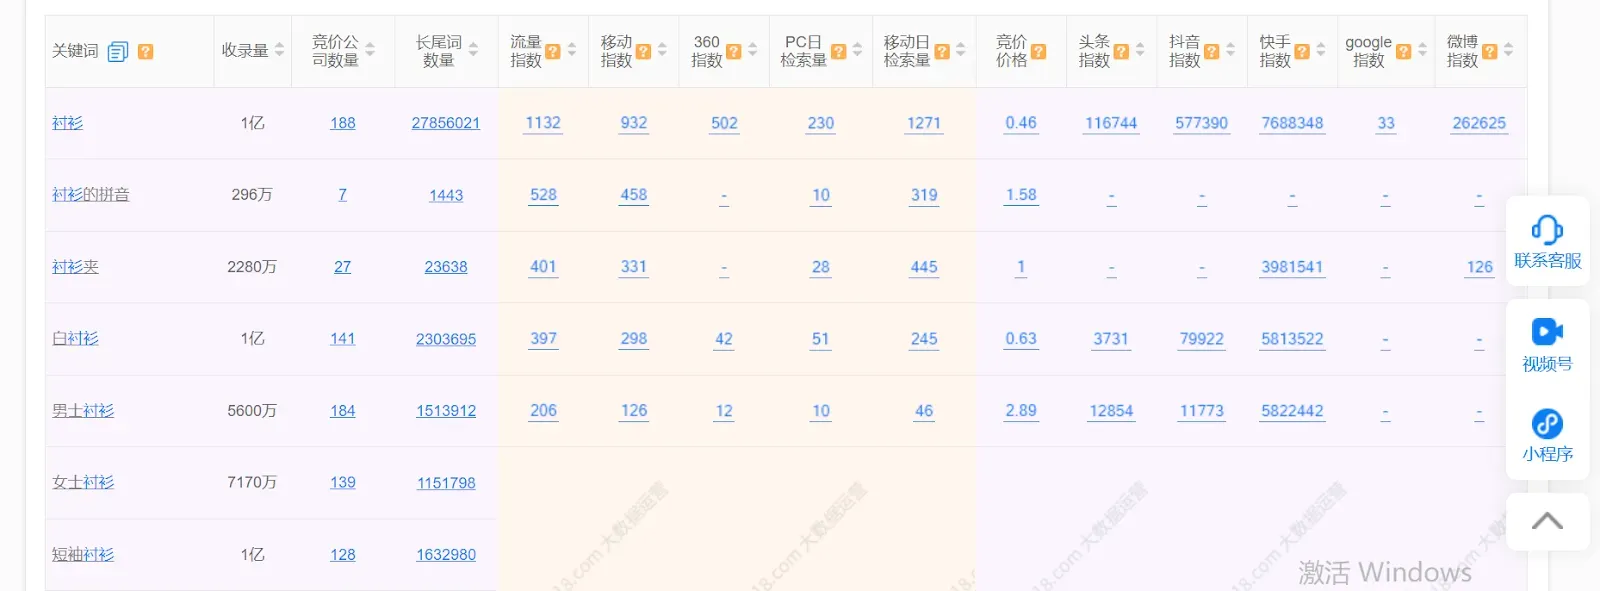Sort by 长尾词数量 using sort arrows

(473, 50)
